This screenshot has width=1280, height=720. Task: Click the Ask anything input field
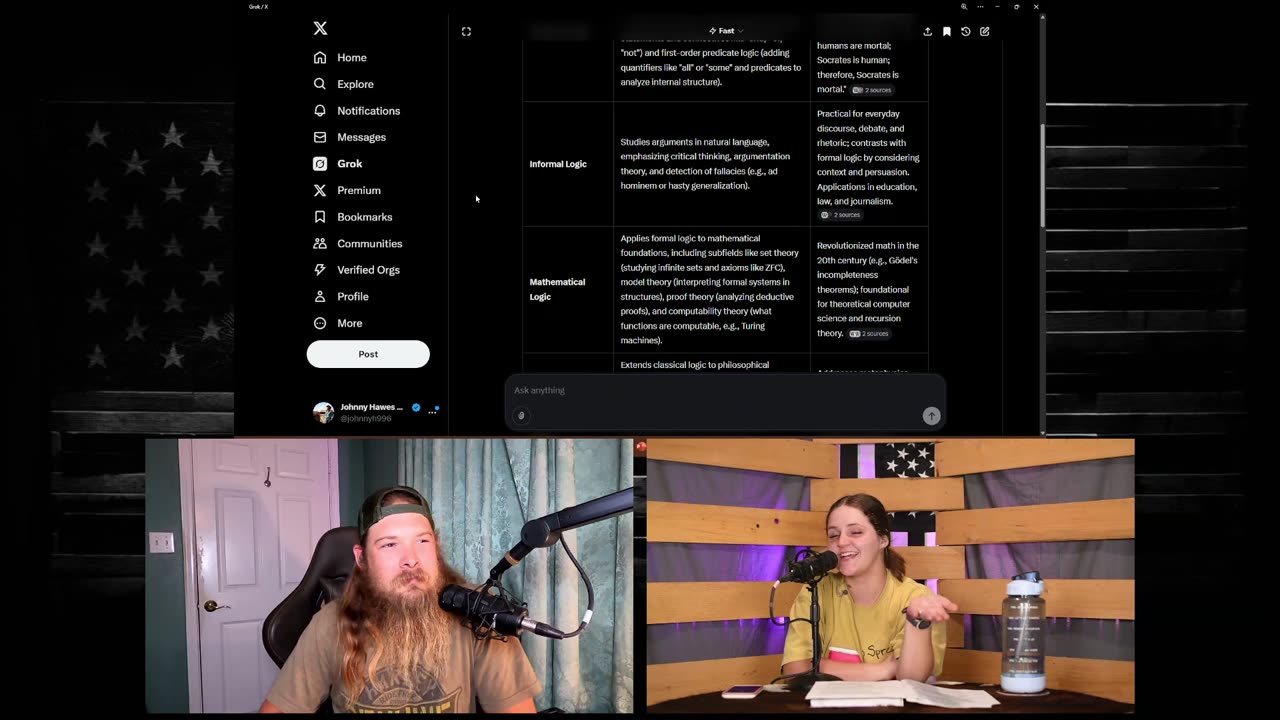725,390
